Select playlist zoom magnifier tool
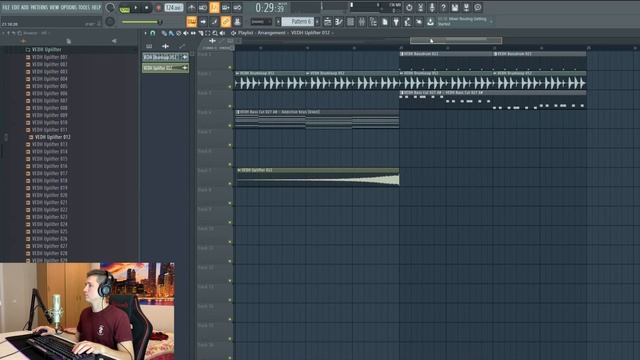This screenshot has width=640, height=360. (x=215, y=33)
